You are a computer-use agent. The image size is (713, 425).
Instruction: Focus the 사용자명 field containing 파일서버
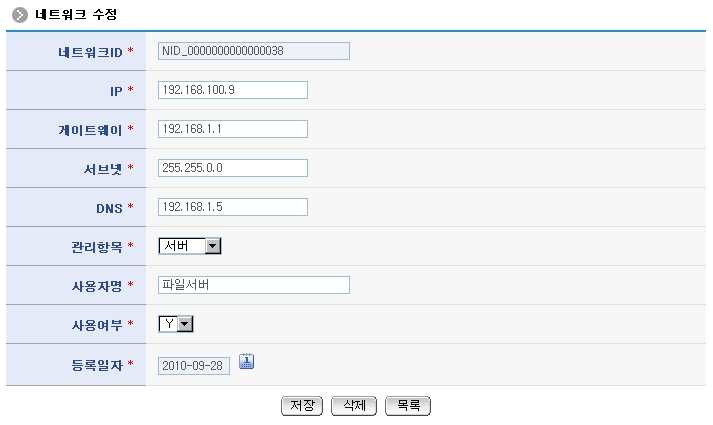click(254, 285)
